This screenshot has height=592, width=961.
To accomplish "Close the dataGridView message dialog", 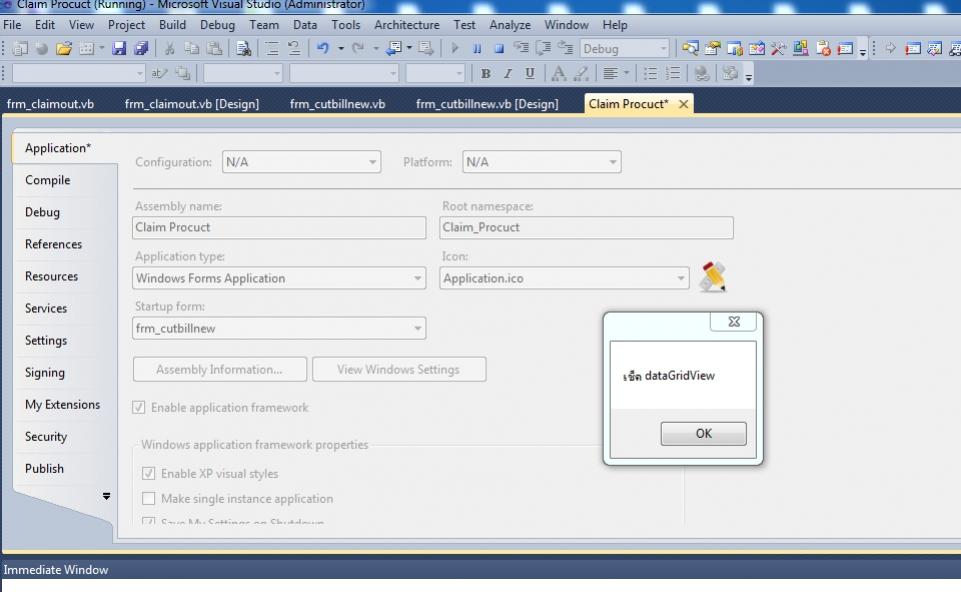I will (x=734, y=321).
